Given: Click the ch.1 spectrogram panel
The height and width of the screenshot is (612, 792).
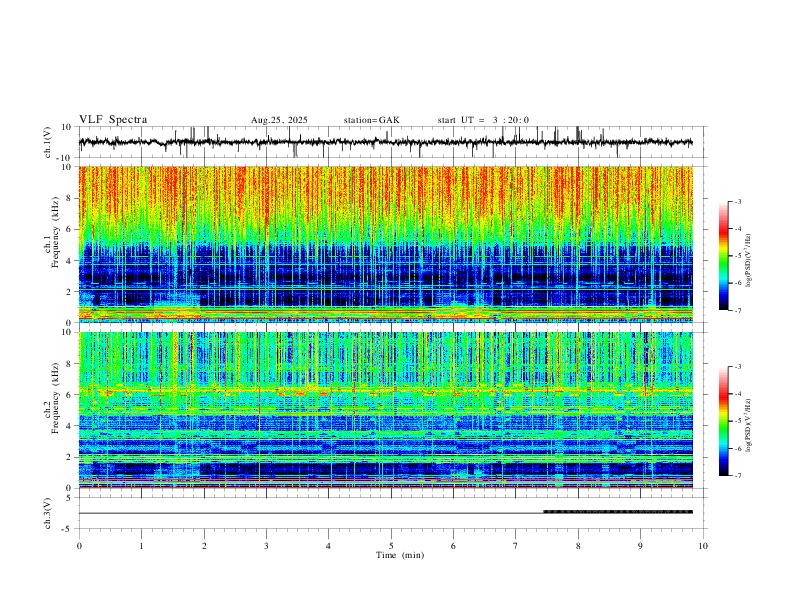Looking at the screenshot, I should point(385,244).
